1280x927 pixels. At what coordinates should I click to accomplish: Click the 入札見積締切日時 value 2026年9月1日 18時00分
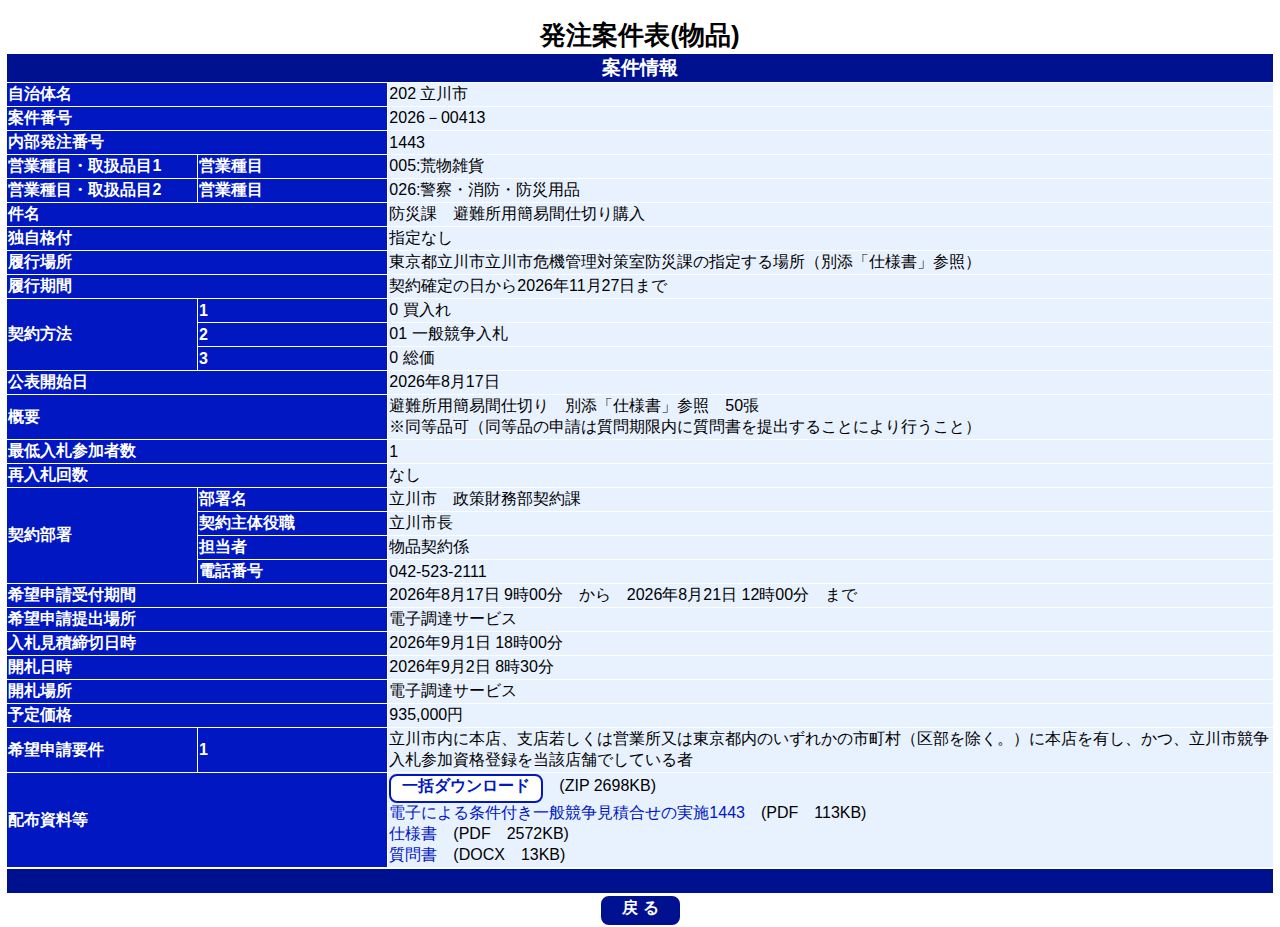476,643
